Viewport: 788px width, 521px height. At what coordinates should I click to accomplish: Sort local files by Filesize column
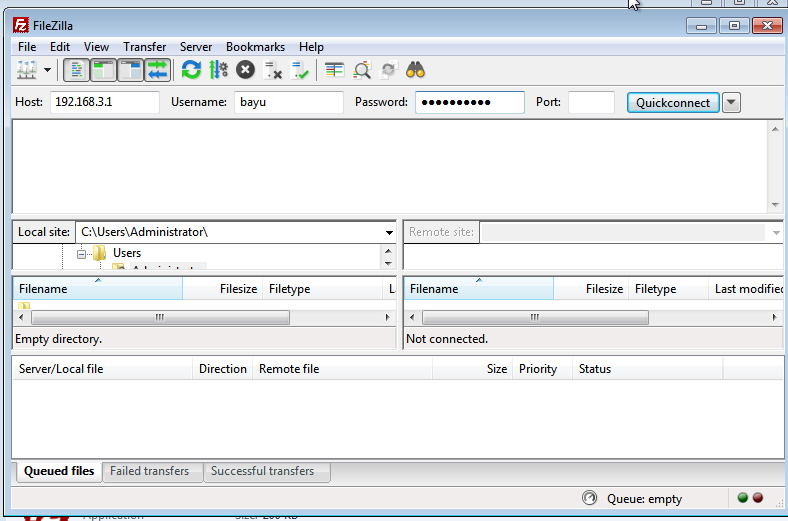(223, 289)
